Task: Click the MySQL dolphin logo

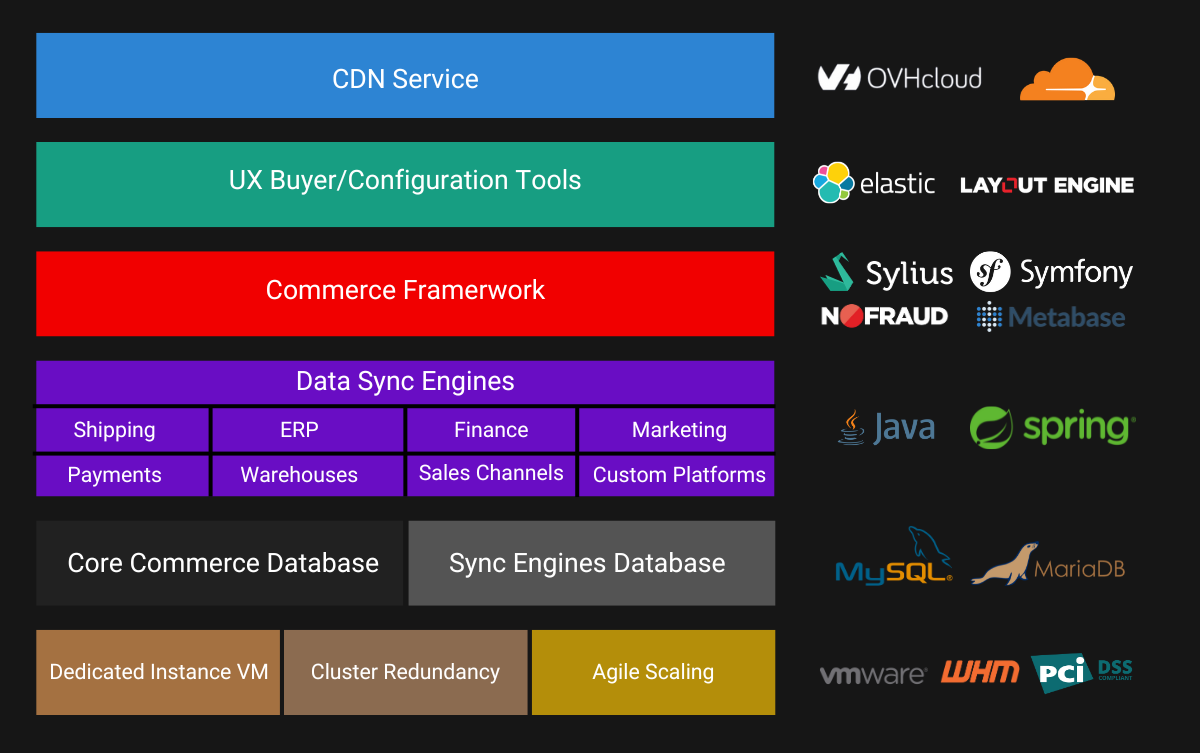Action: [893, 555]
